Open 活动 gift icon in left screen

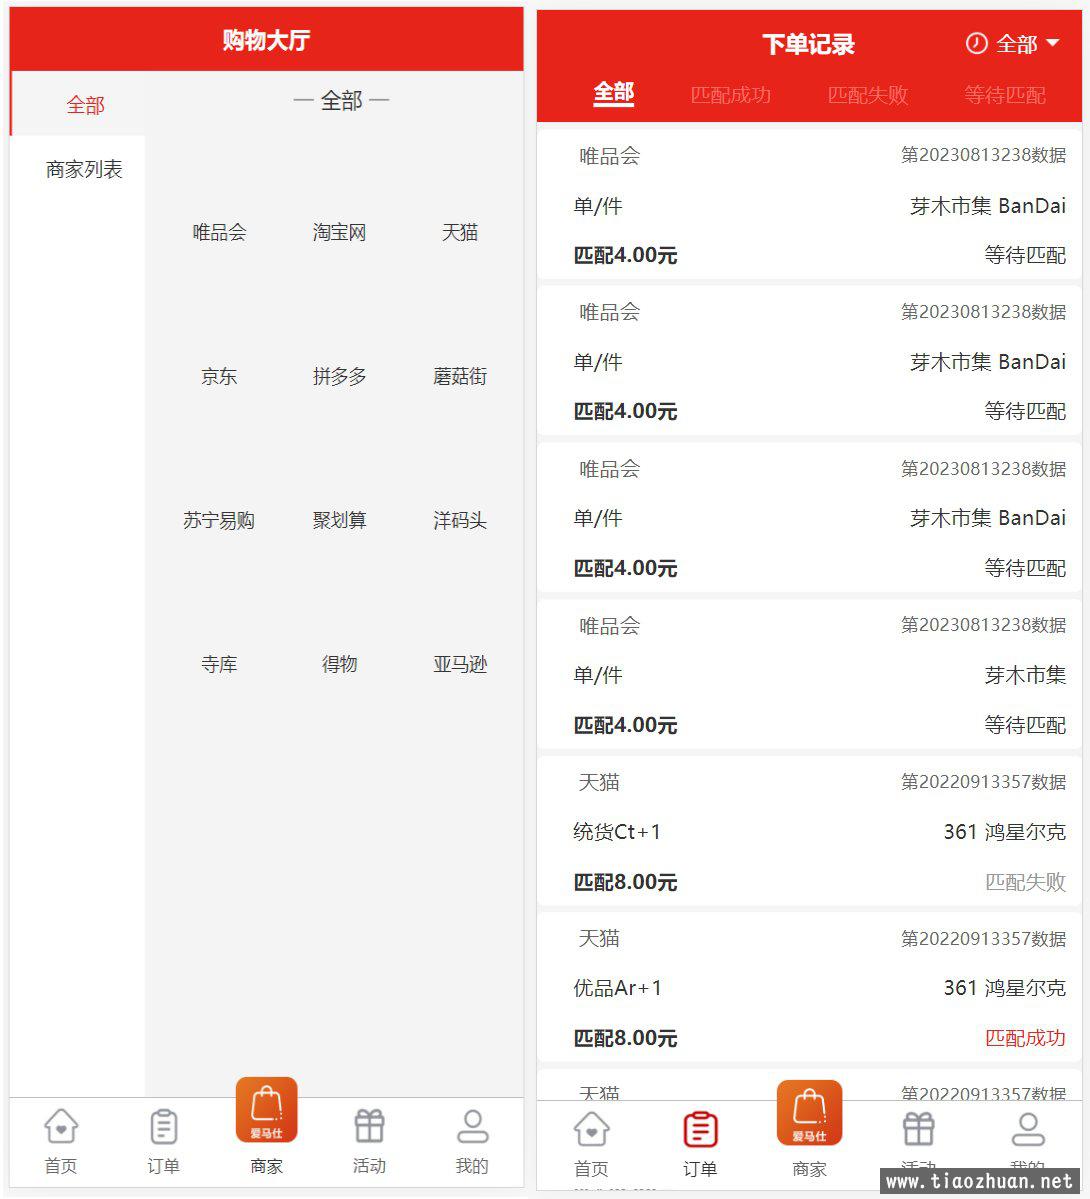(x=369, y=1126)
